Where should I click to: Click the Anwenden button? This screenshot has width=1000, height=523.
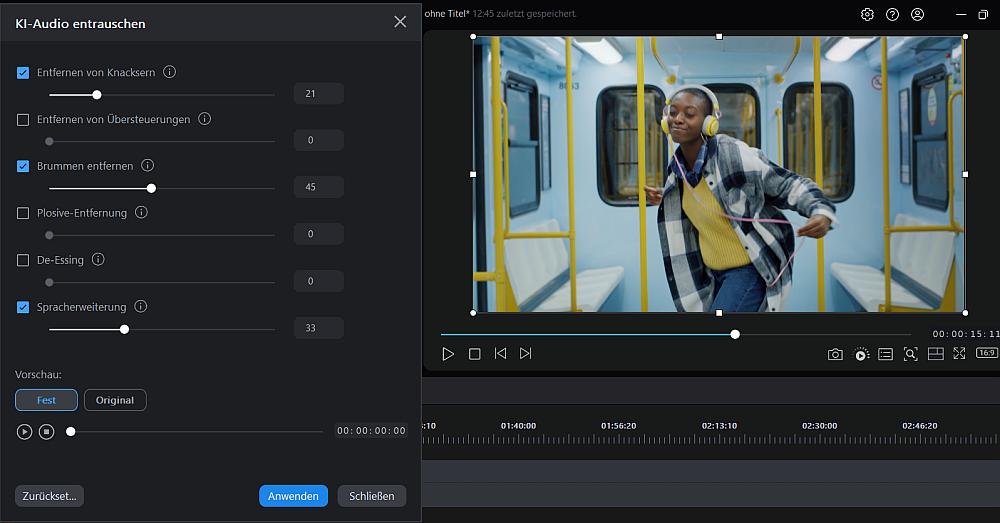click(293, 496)
